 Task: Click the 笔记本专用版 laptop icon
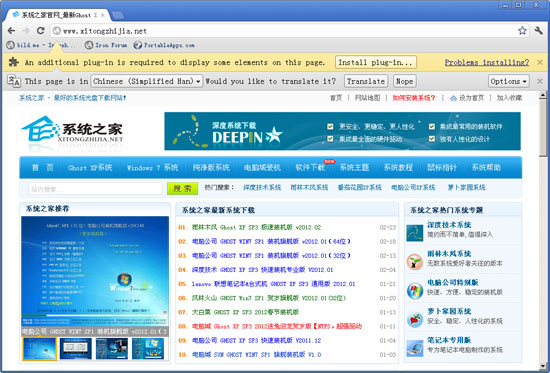[x=415, y=348]
